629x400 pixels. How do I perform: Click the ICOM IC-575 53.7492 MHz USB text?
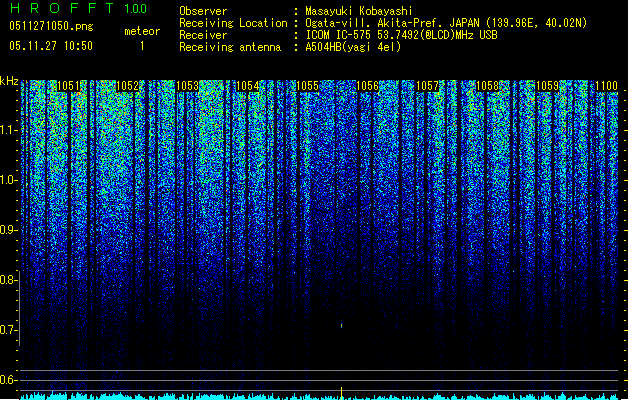tap(402, 35)
